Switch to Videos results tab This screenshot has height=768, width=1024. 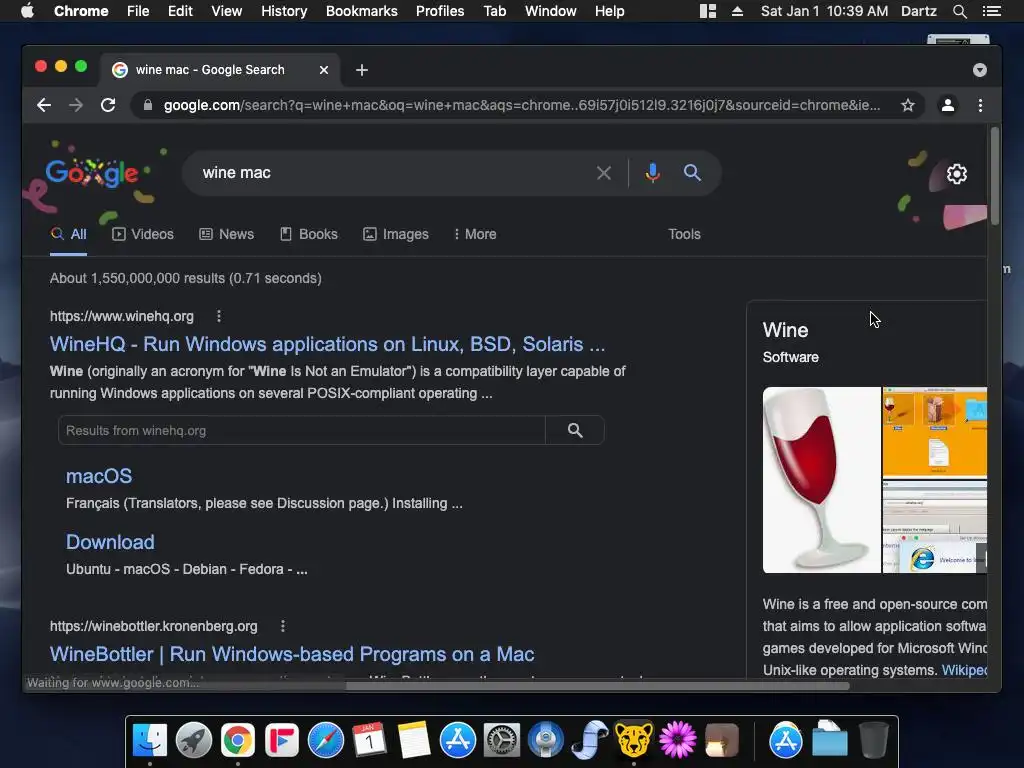pos(142,234)
